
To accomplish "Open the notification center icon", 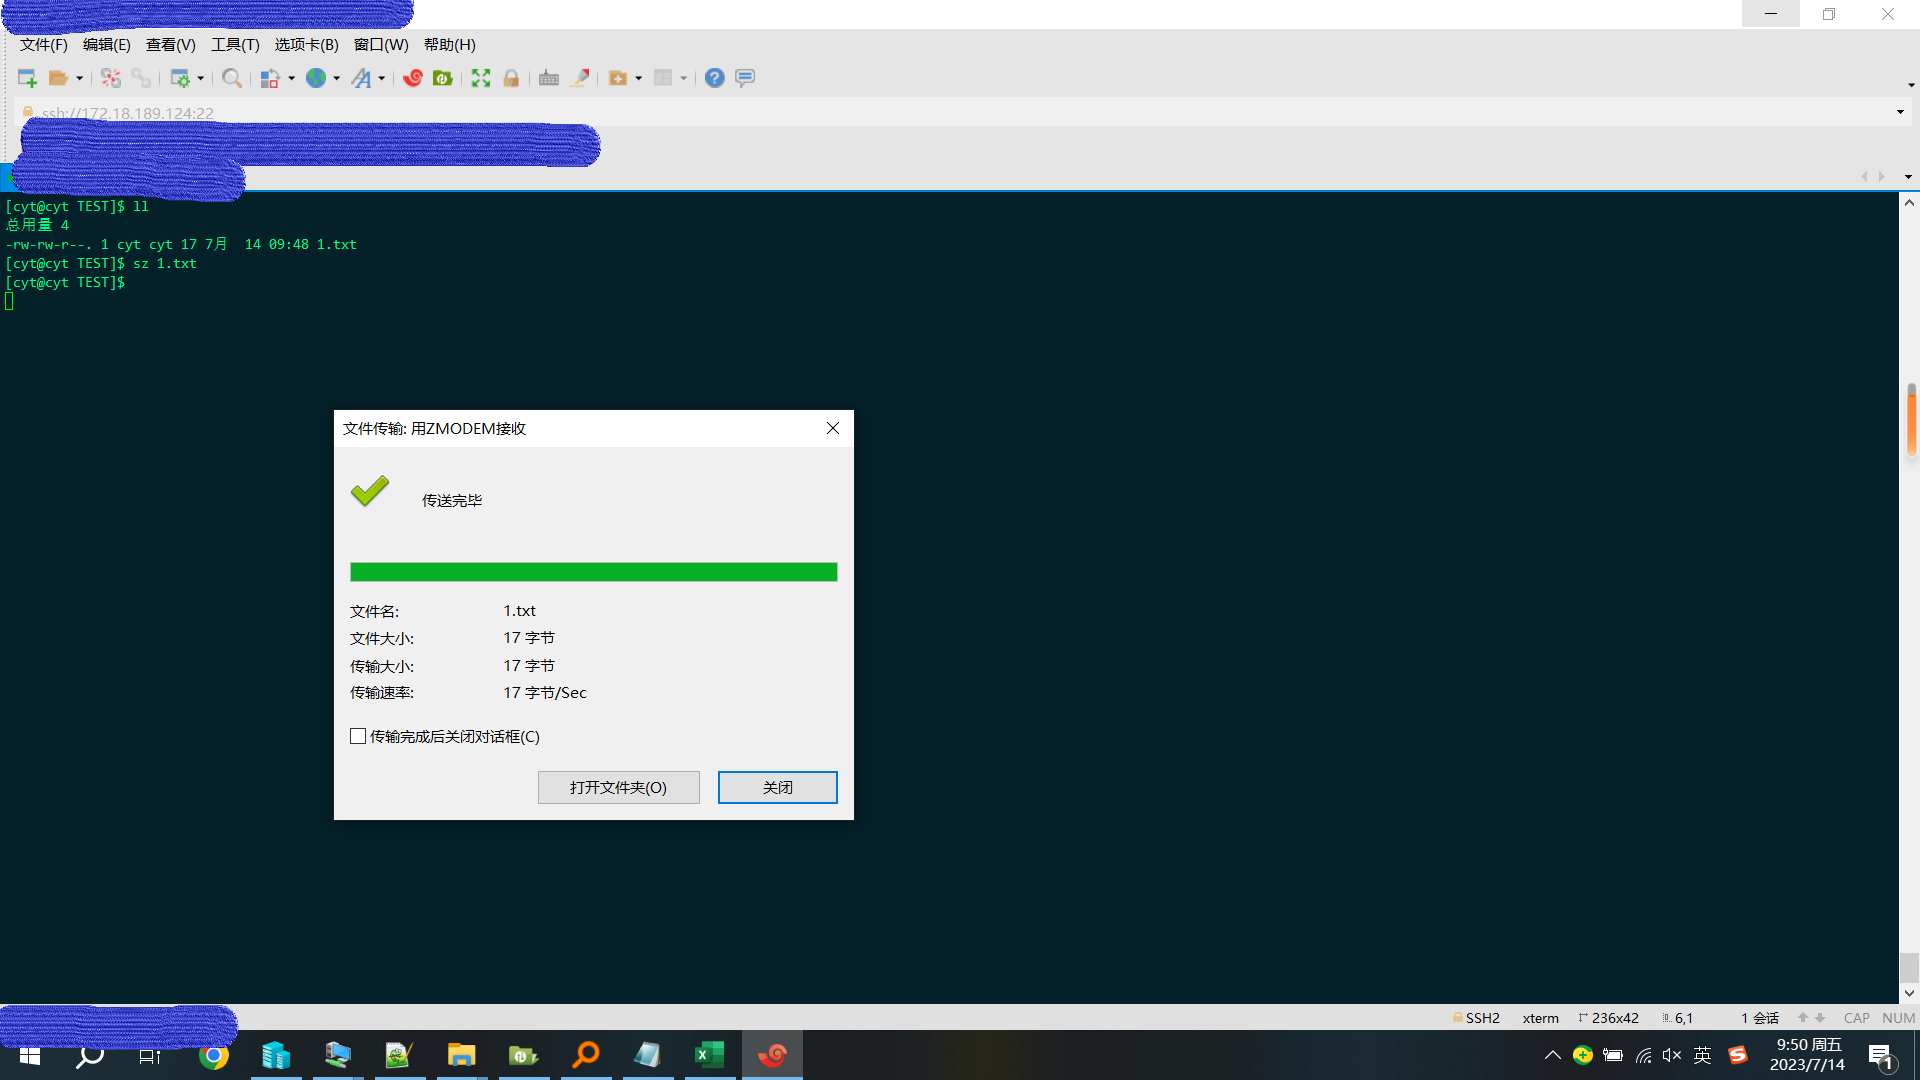I will coord(1881,1056).
